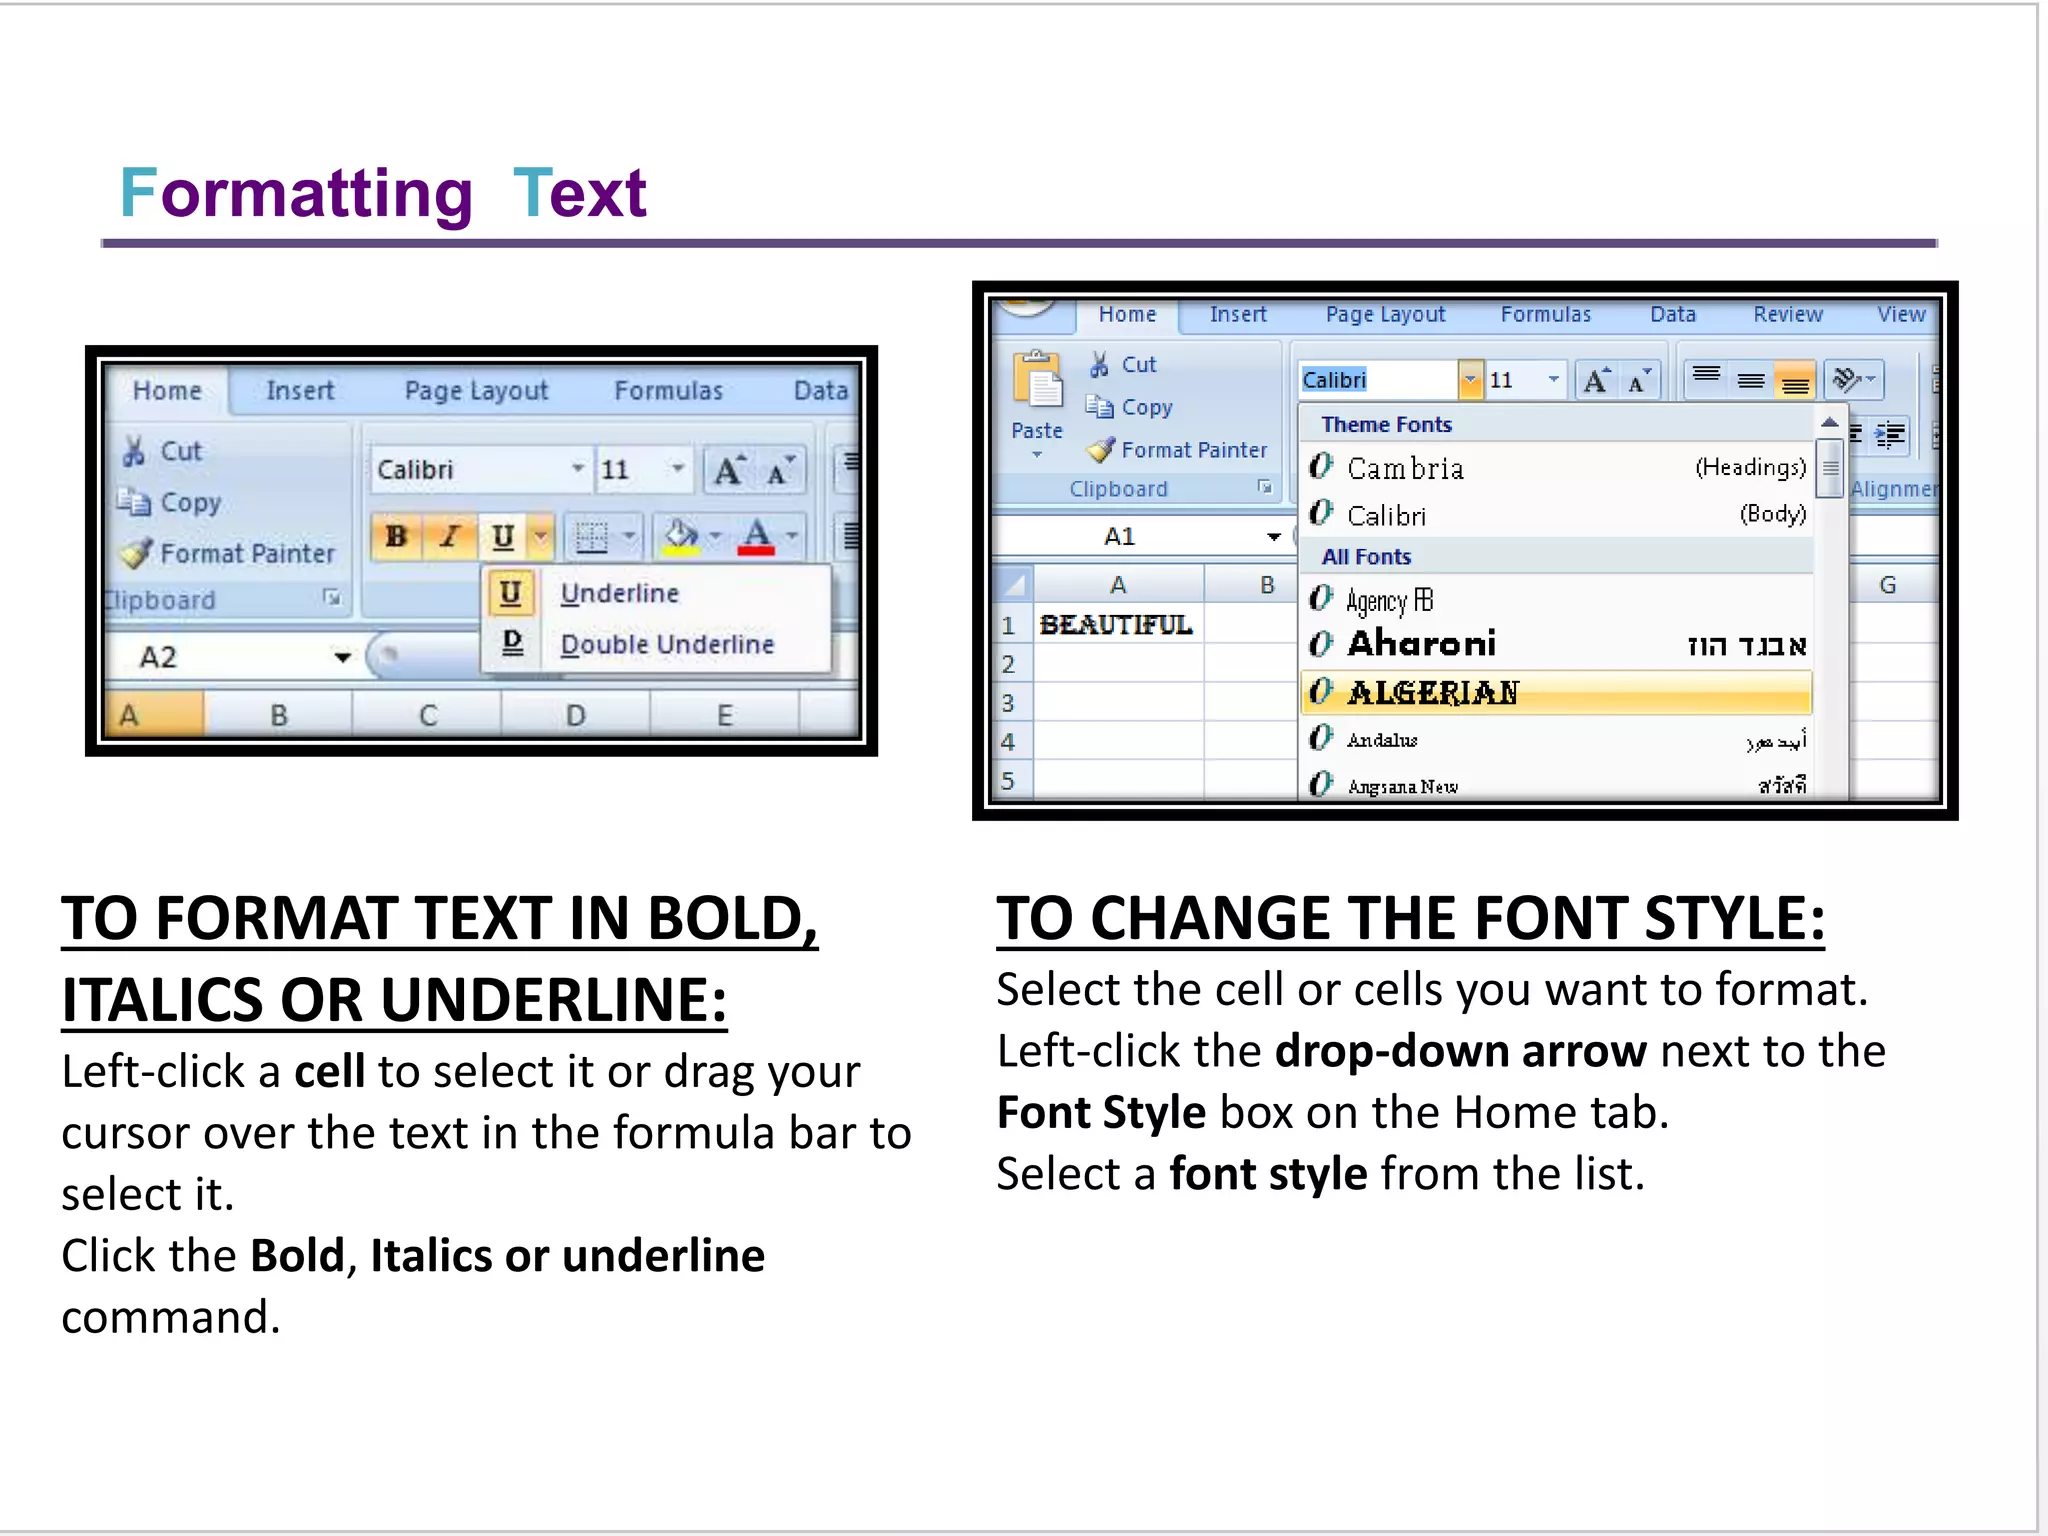
Task: Select column G header in right screenshot
Action: (1888, 585)
